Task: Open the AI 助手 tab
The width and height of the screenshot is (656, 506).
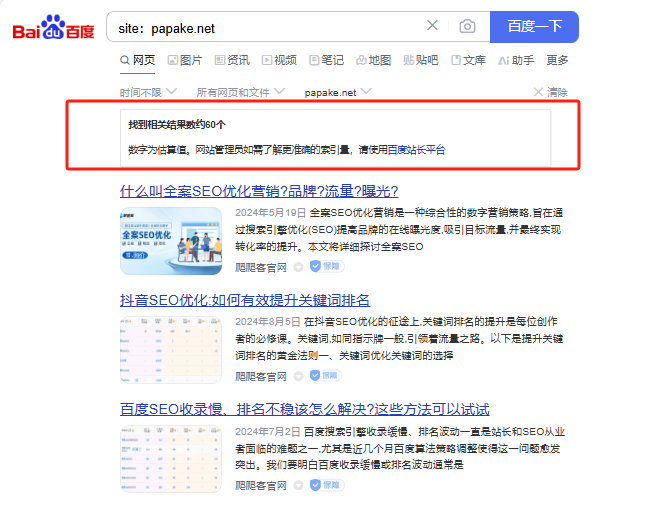Action: 516,60
